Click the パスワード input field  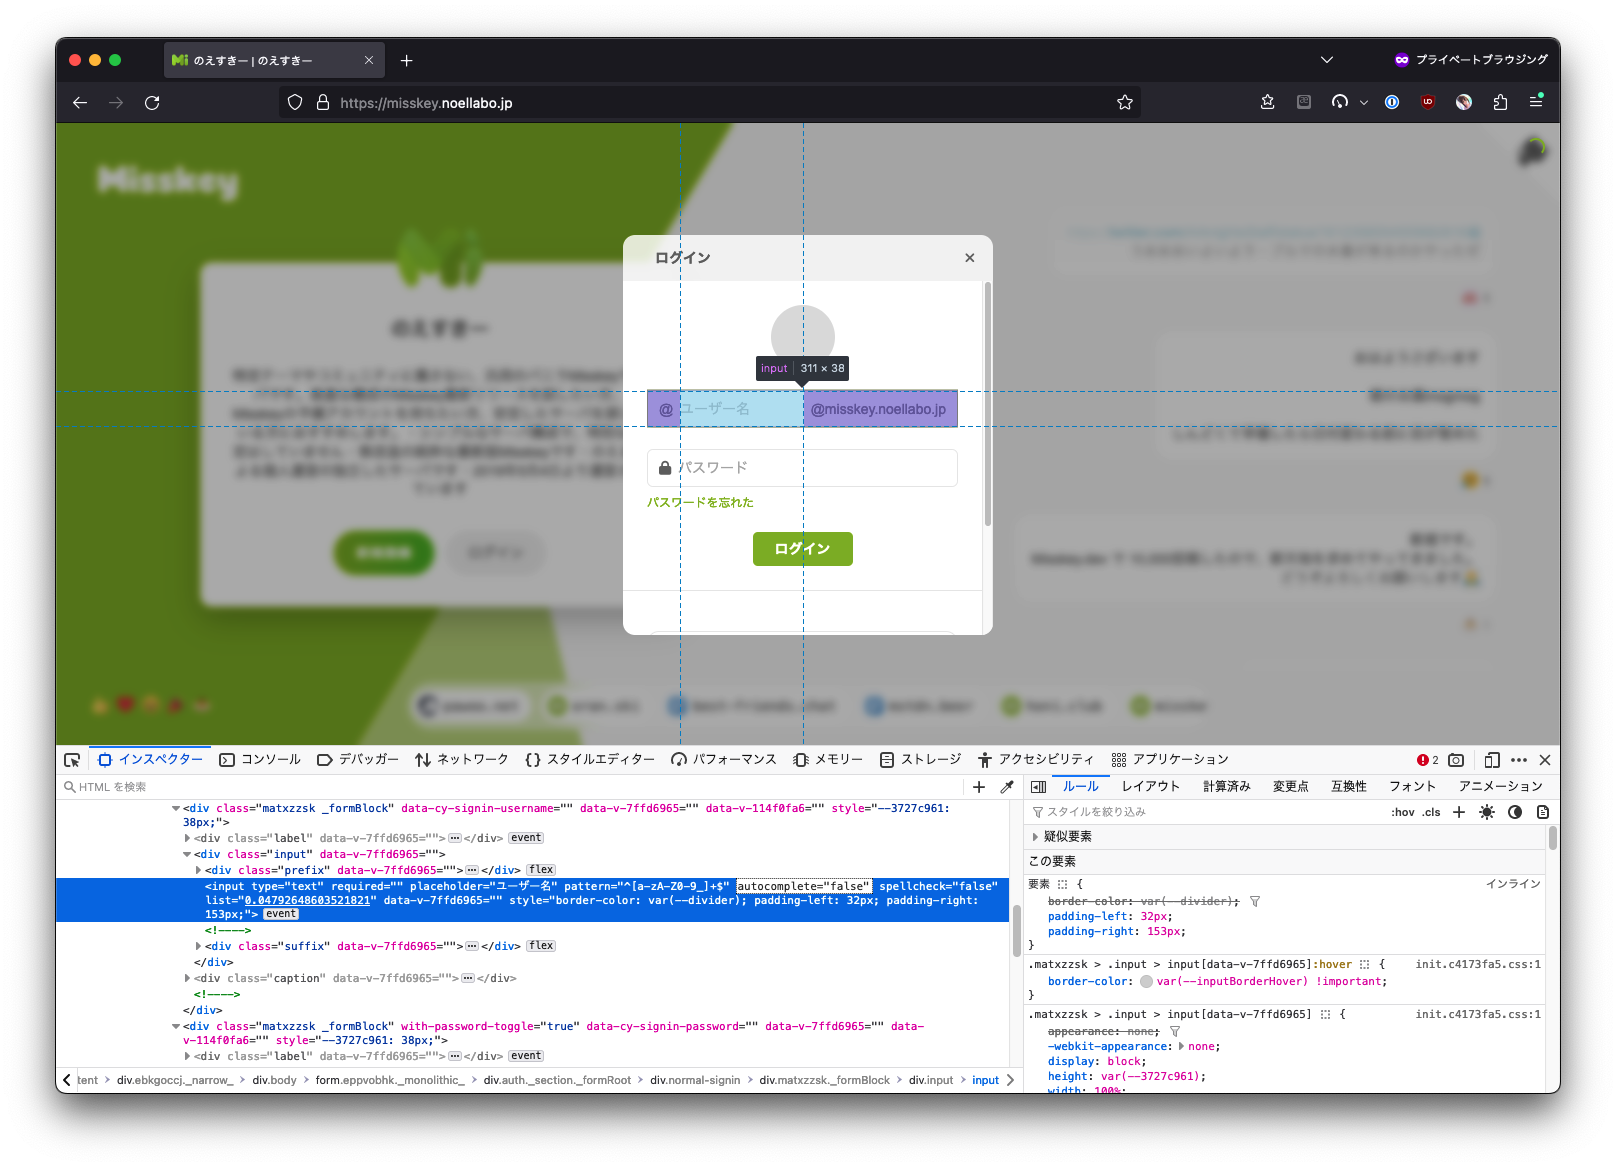pyautogui.click(x=802, y=467)
